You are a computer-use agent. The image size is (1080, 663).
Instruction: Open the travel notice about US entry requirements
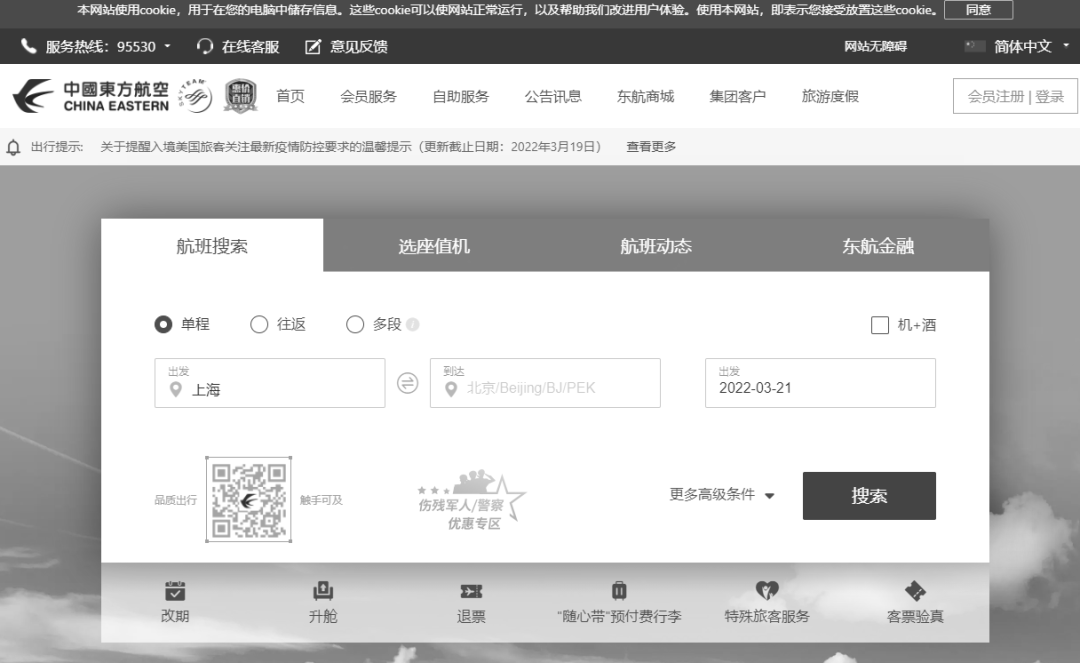pos(351,147)
